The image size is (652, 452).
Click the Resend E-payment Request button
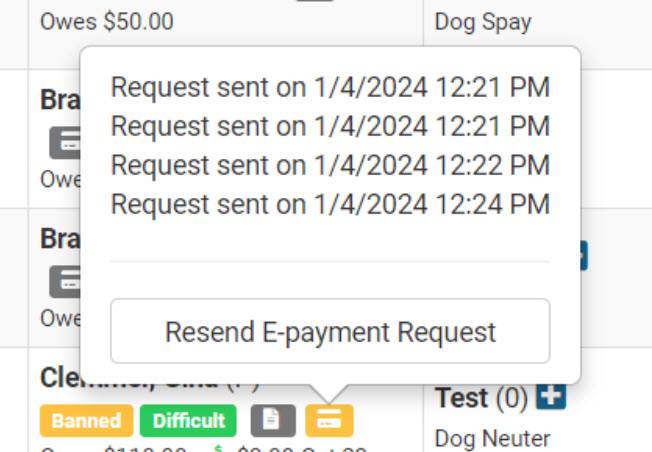(x=330, y=331)
